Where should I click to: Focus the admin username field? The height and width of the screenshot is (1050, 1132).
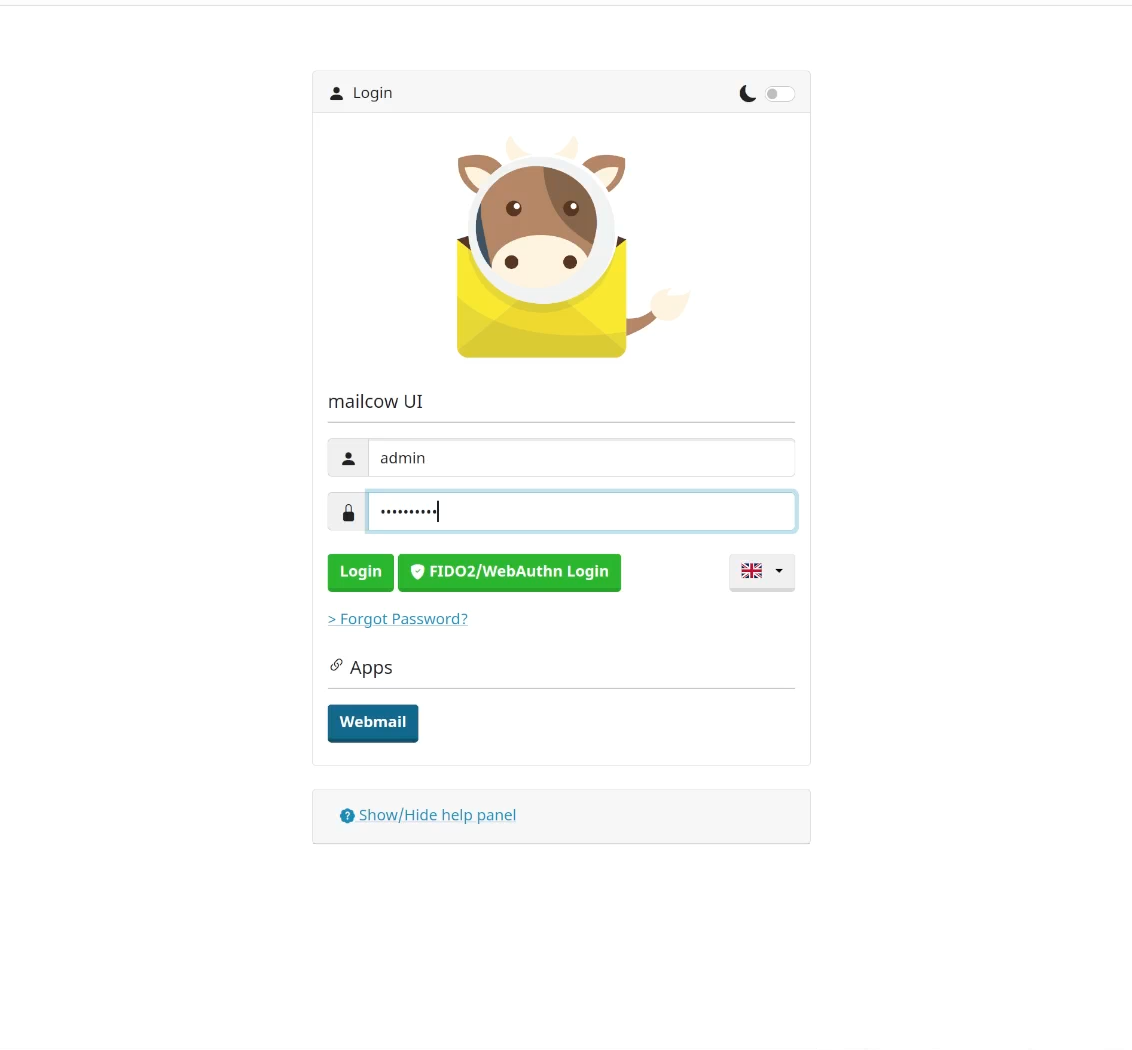point(581,458)
